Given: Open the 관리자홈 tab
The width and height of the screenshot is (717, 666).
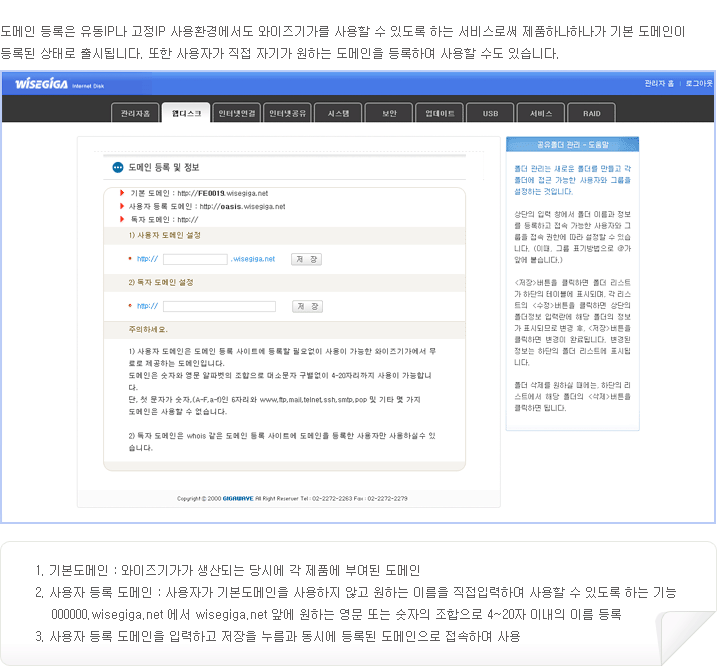Looking at the screenshot, I should tap(135, 113).
